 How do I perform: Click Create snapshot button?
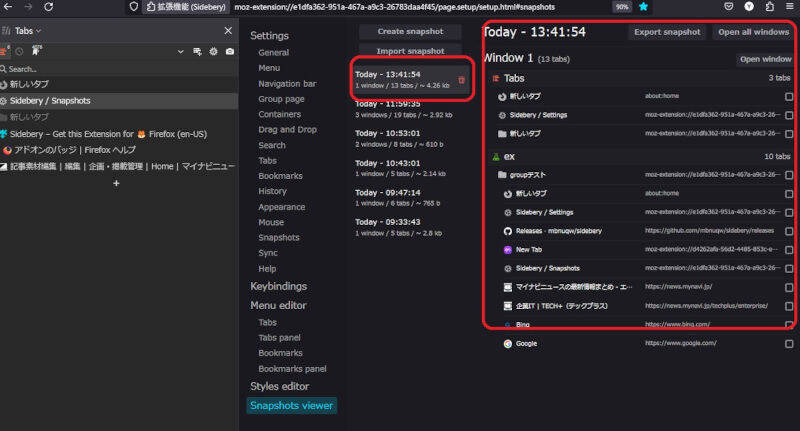pos(410,32)
